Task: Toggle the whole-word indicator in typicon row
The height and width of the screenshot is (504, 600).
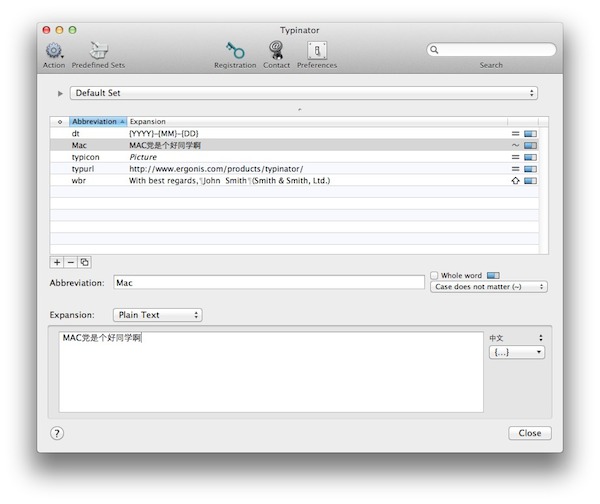Action: (x=530, y=157)
